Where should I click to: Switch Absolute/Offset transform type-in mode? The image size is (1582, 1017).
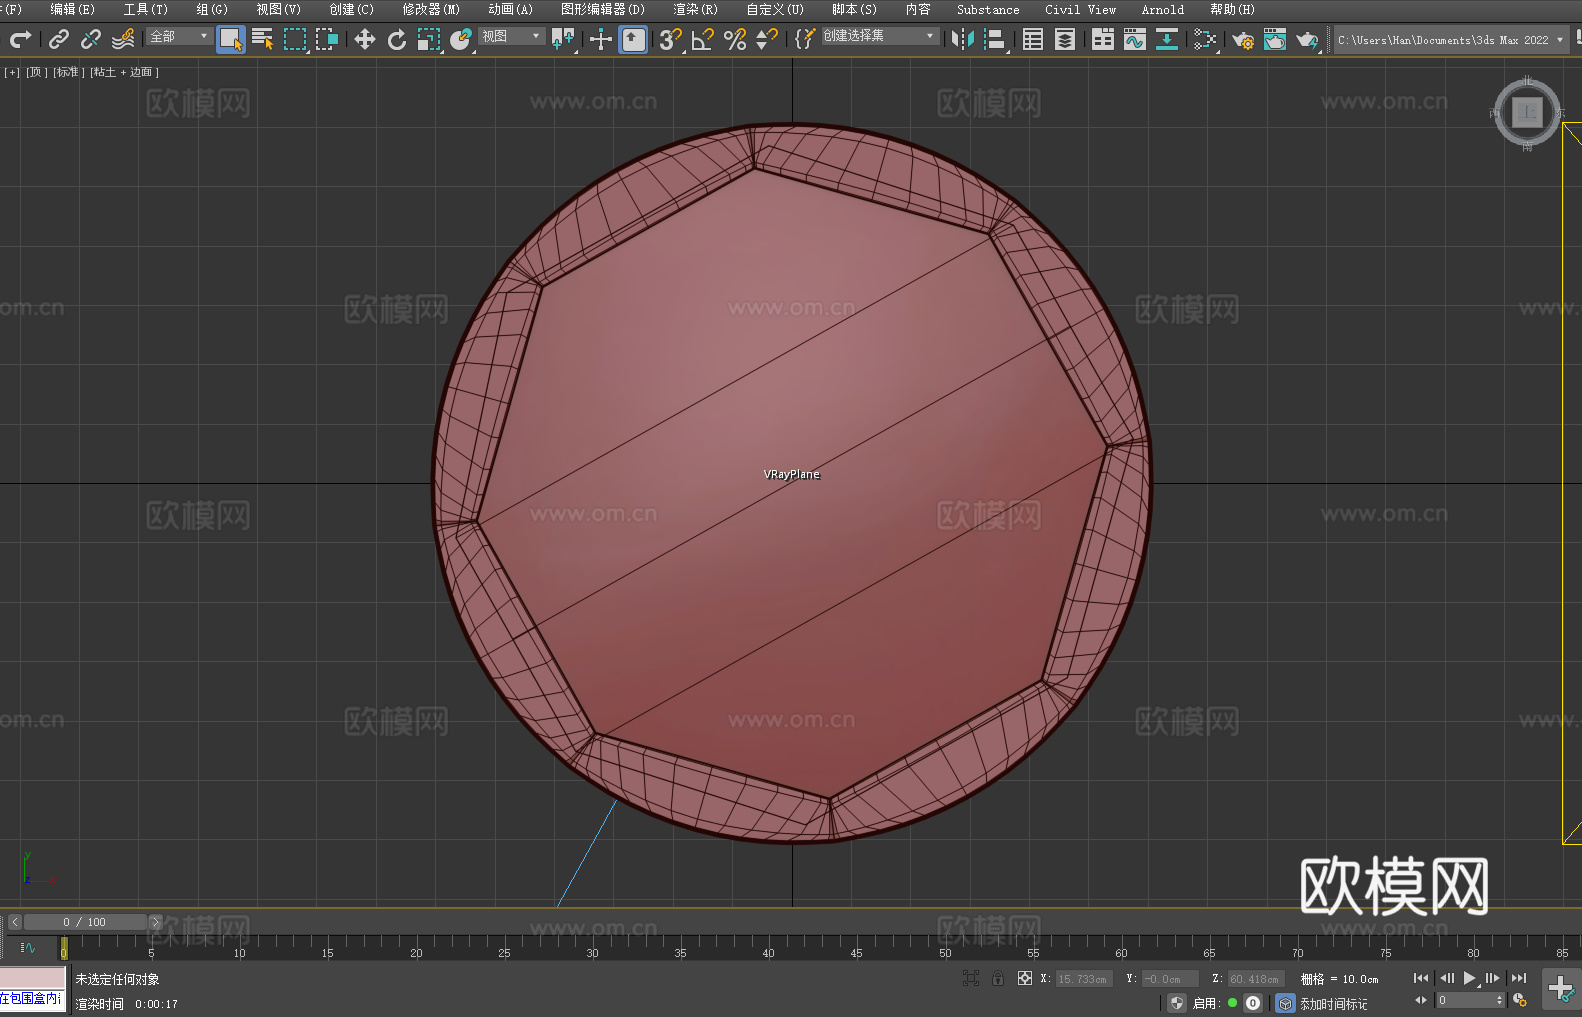click(x=1025, y=978)
